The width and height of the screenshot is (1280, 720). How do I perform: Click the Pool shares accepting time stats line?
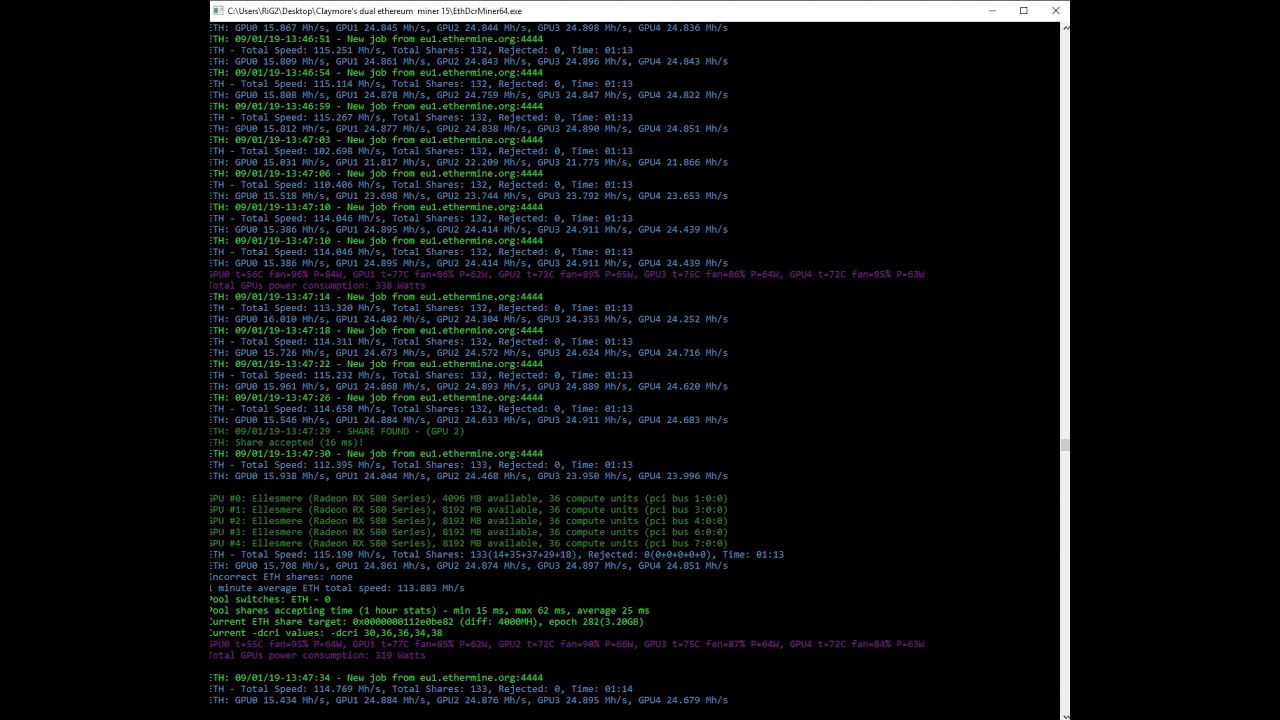tap(430, 610)
